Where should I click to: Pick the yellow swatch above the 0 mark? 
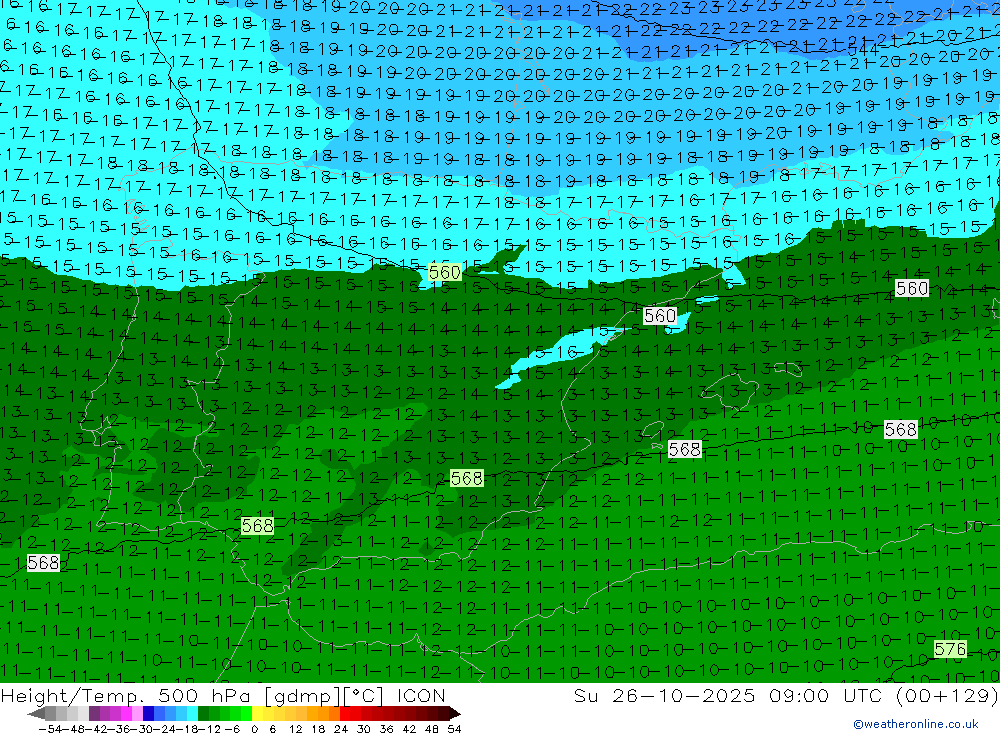click(258, 713)
